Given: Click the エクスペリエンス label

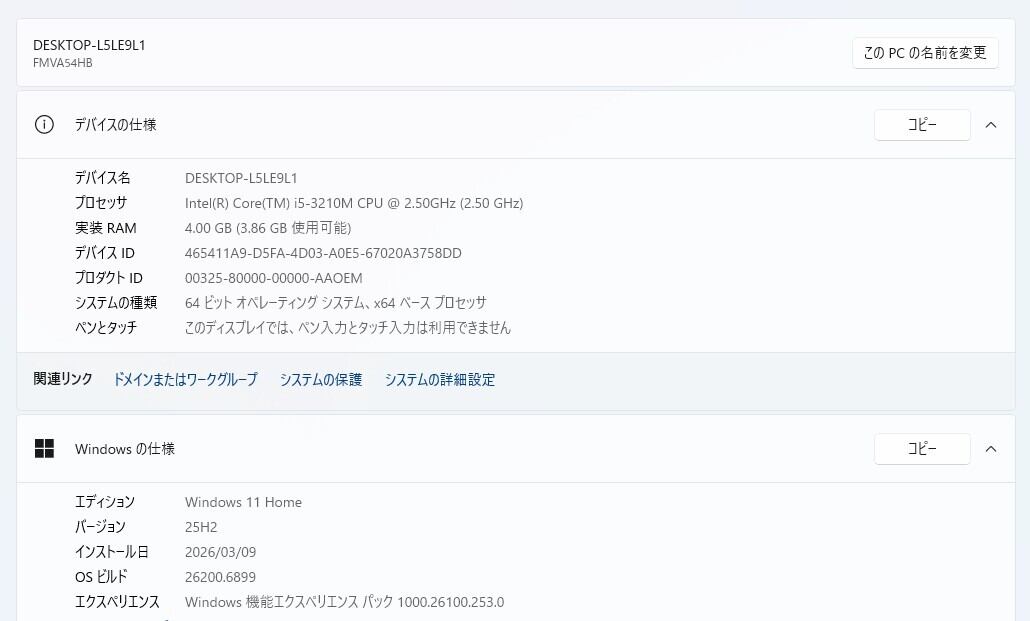Looking at the screenshot, I should tap(117, 602).
